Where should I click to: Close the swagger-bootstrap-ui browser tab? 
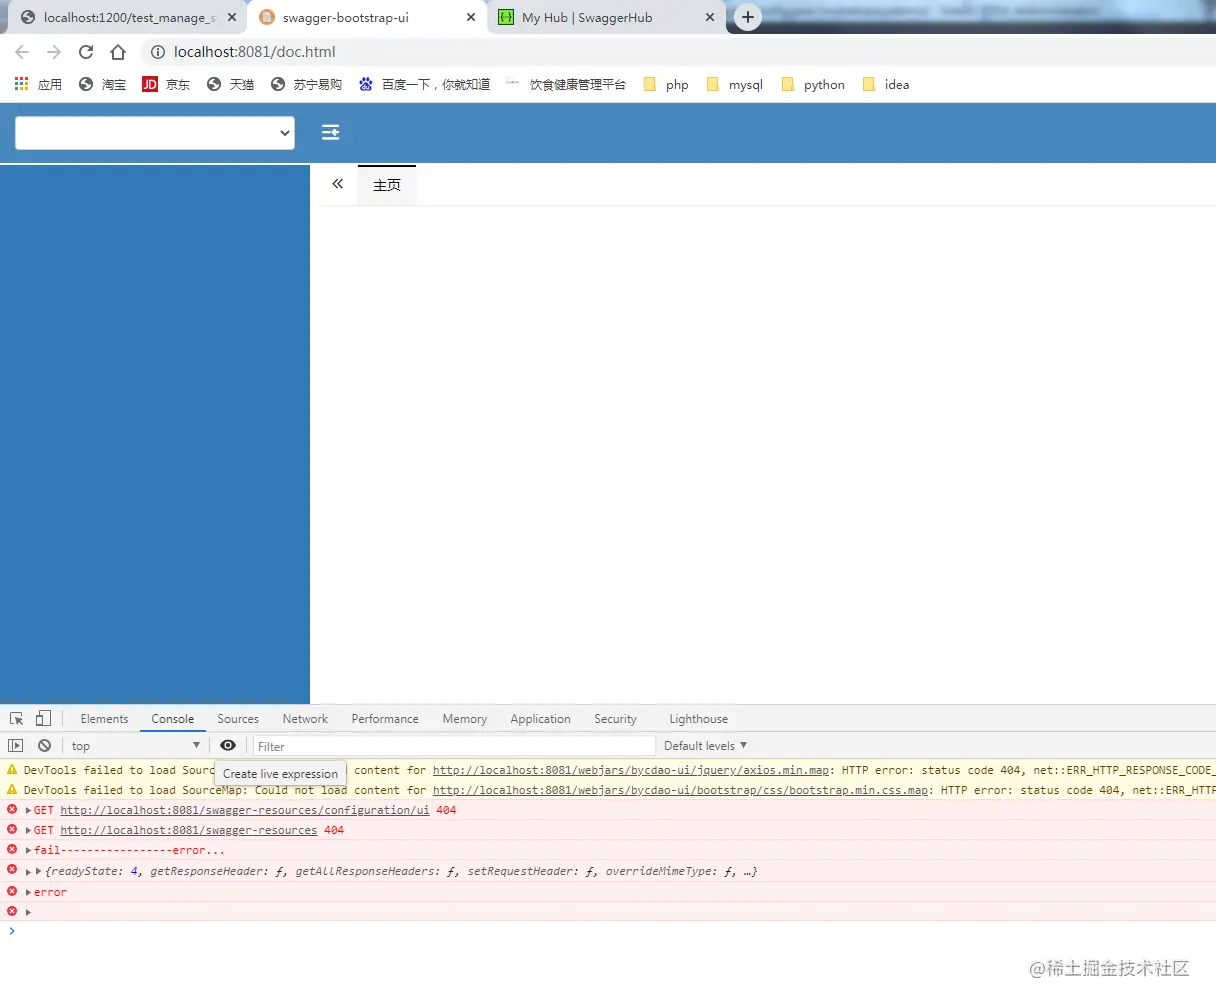471,17
